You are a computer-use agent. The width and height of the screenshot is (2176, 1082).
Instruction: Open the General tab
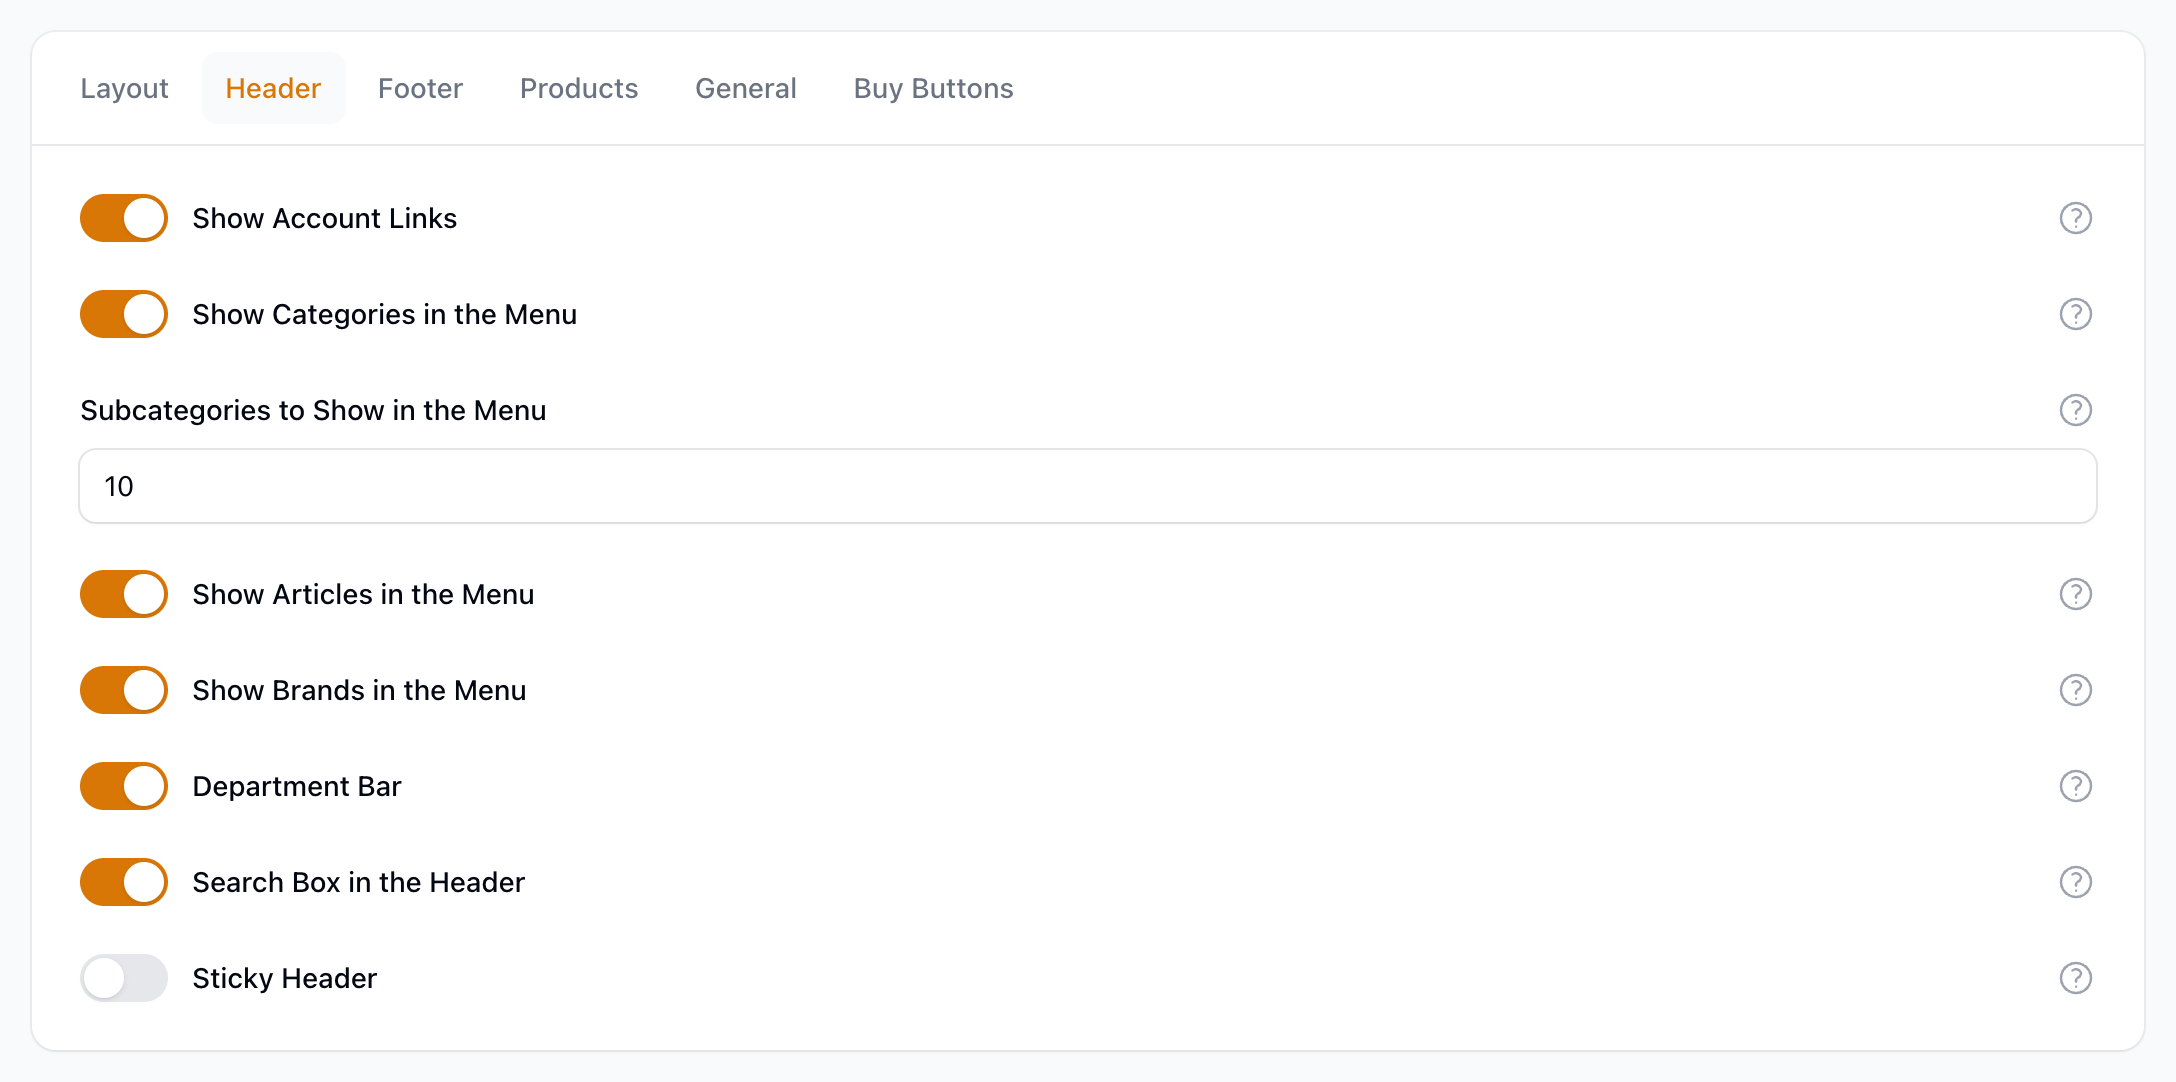point(746,88)
